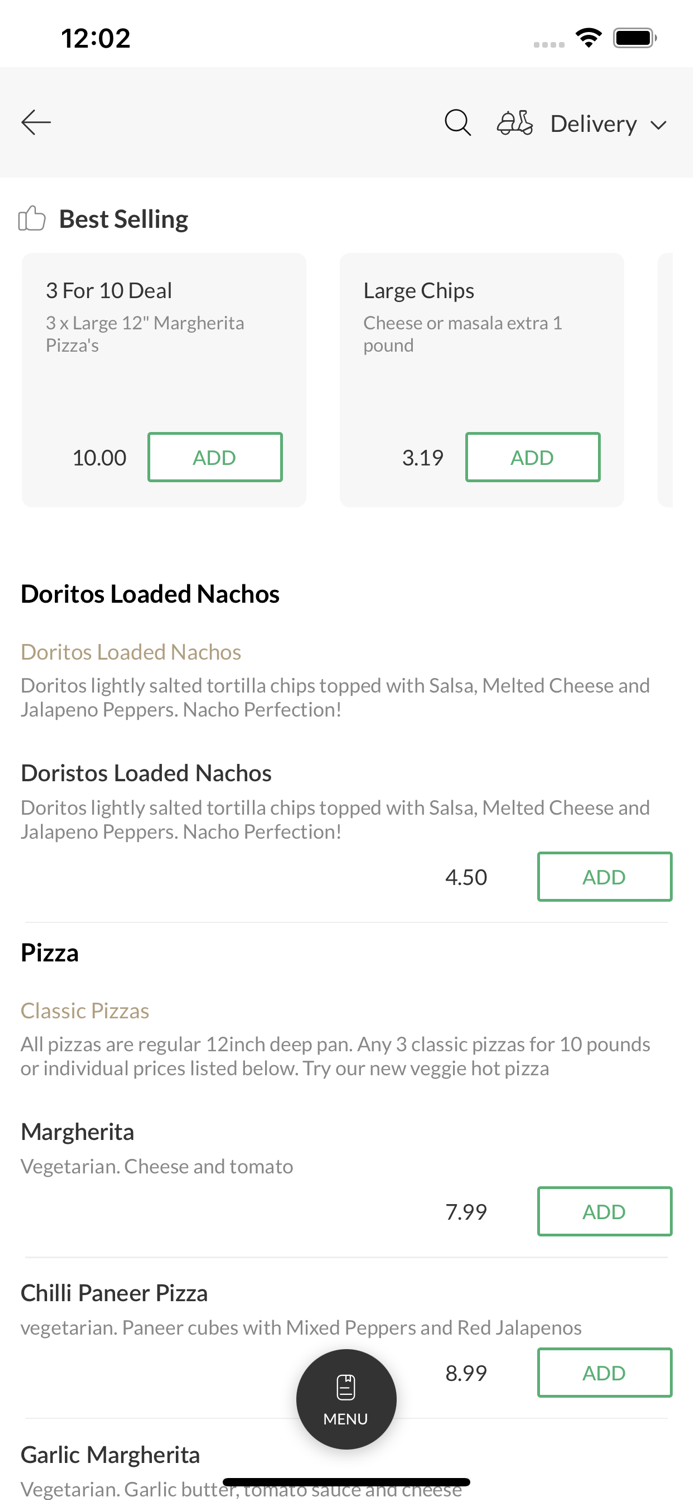Image resolution: width=693 pixels, height=1500 pixels.
Task: Select the Classic Pizzas subcategory link
Action: [85, 1011]
